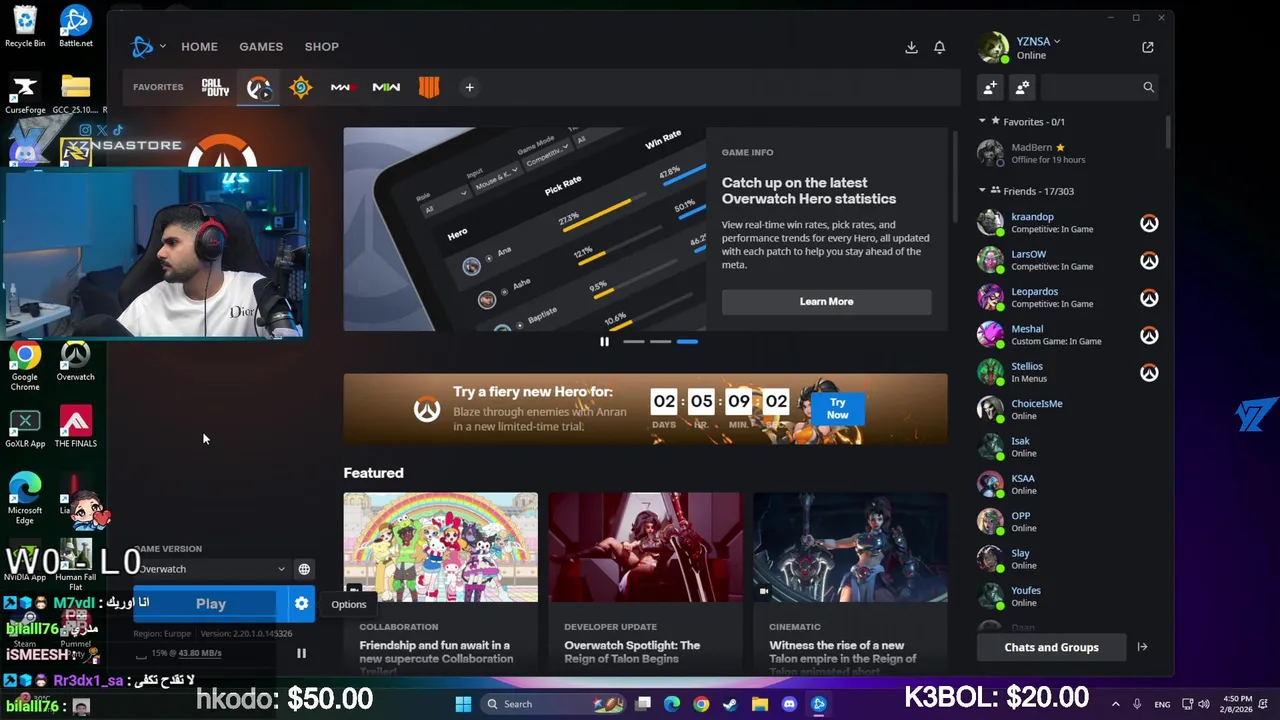The width and height of the screenshot is (1280, 720).
Task: Click the Overwatch icon beside Stellios
Action: (x=1149, y=372)
